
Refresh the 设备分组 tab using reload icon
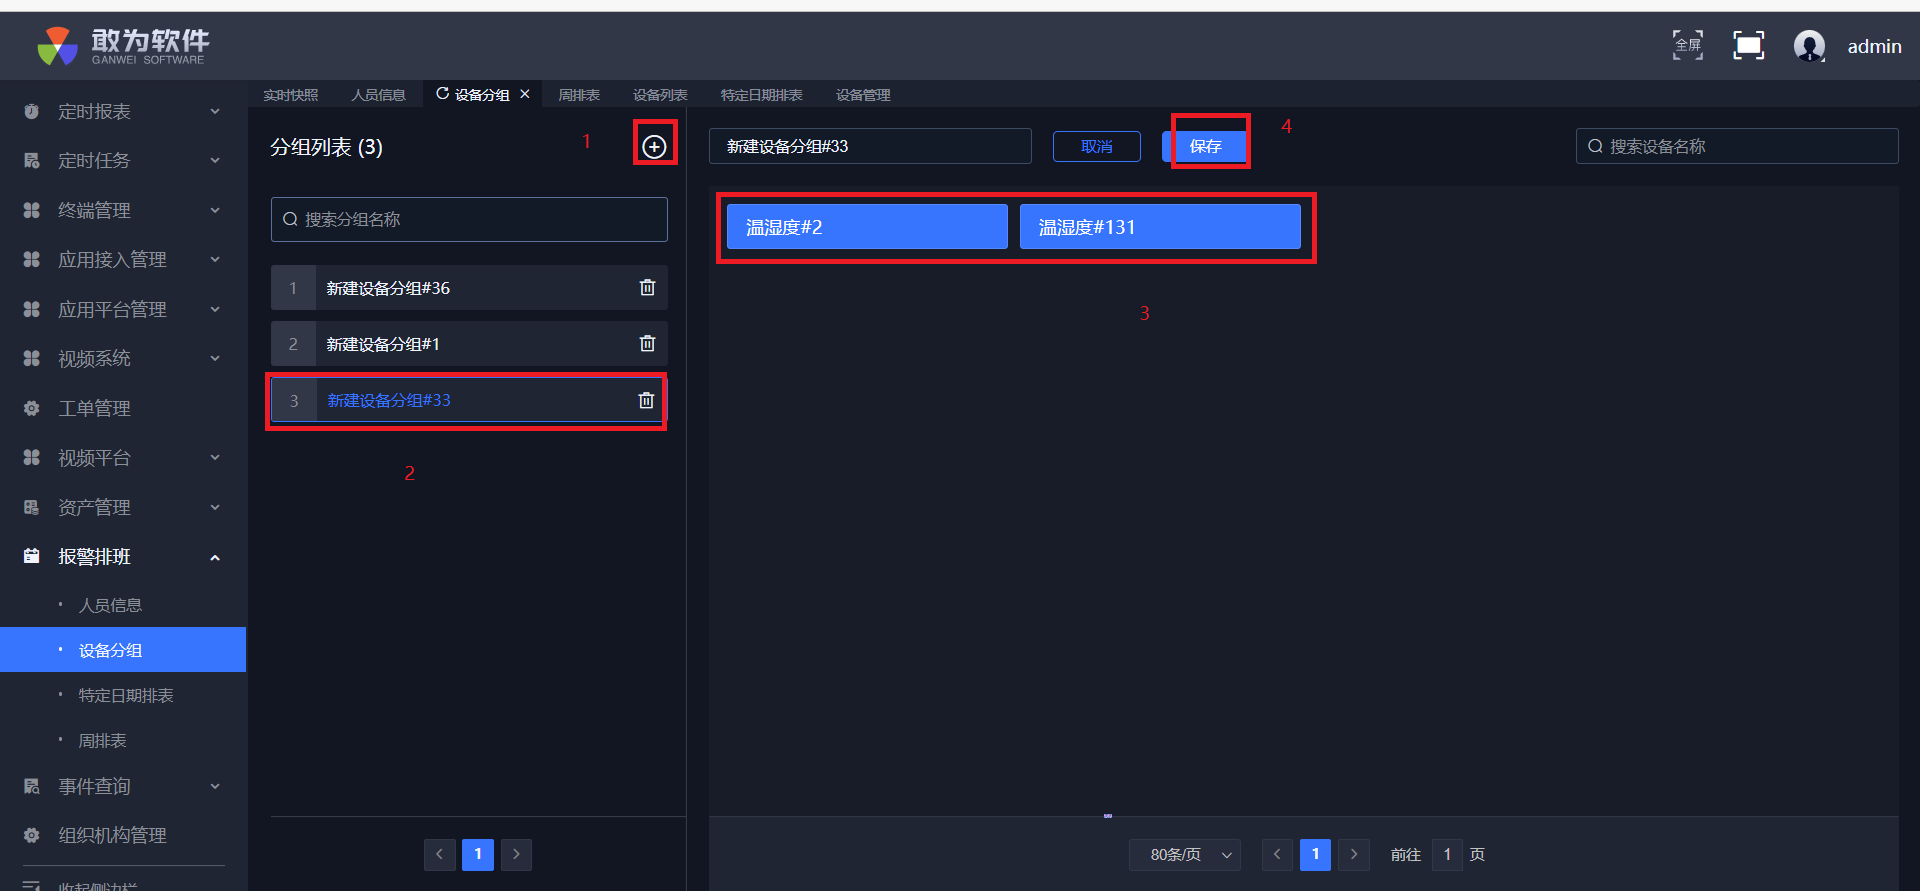pyautogui.click(x=442, y=94)
